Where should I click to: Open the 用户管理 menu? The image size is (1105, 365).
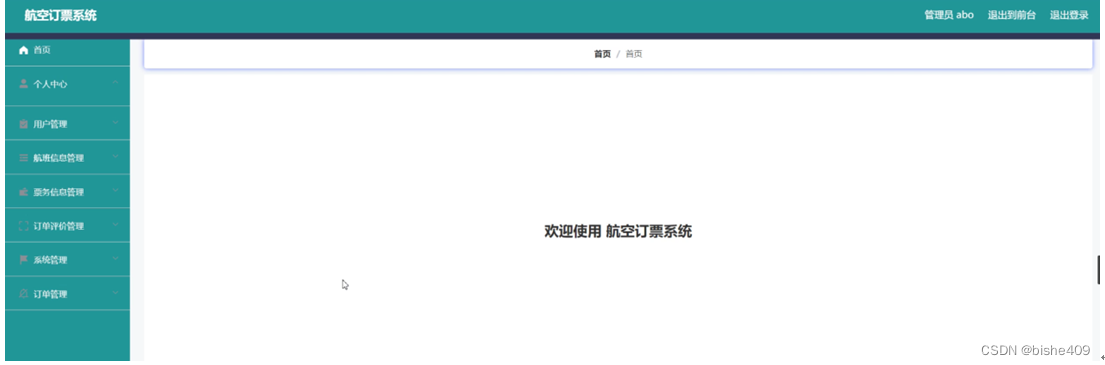click(x=68, y=124)
